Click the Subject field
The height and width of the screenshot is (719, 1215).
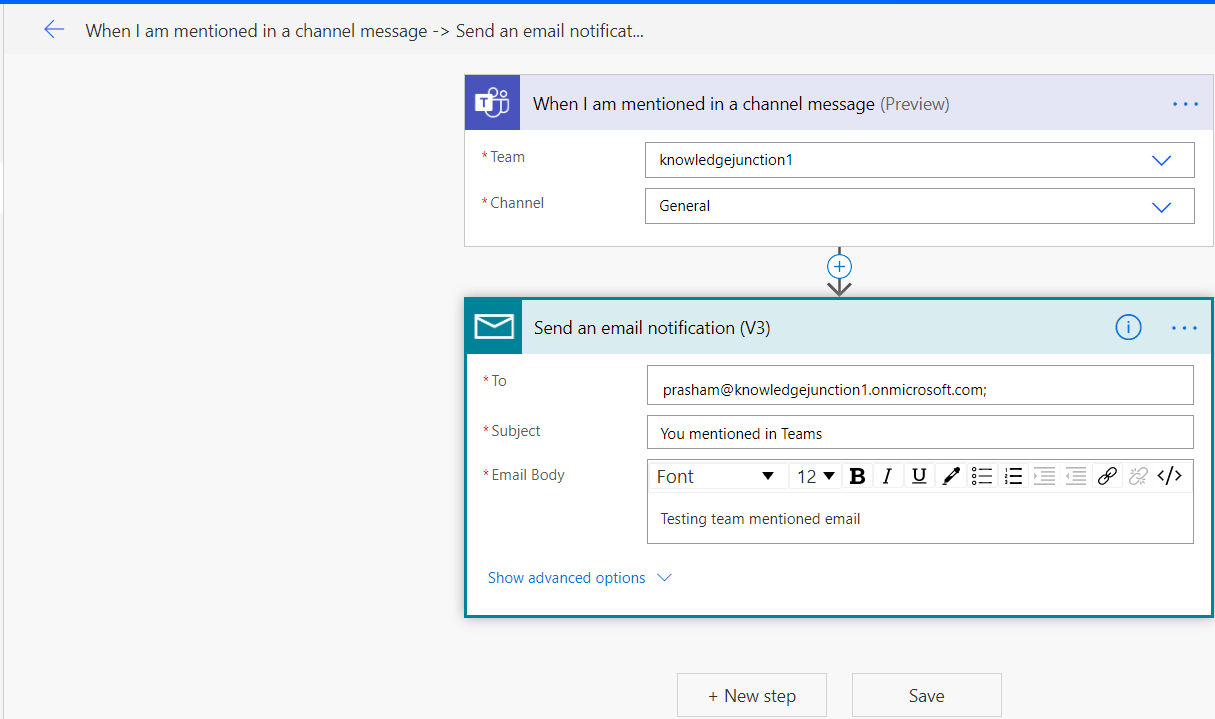coord(920,432)
